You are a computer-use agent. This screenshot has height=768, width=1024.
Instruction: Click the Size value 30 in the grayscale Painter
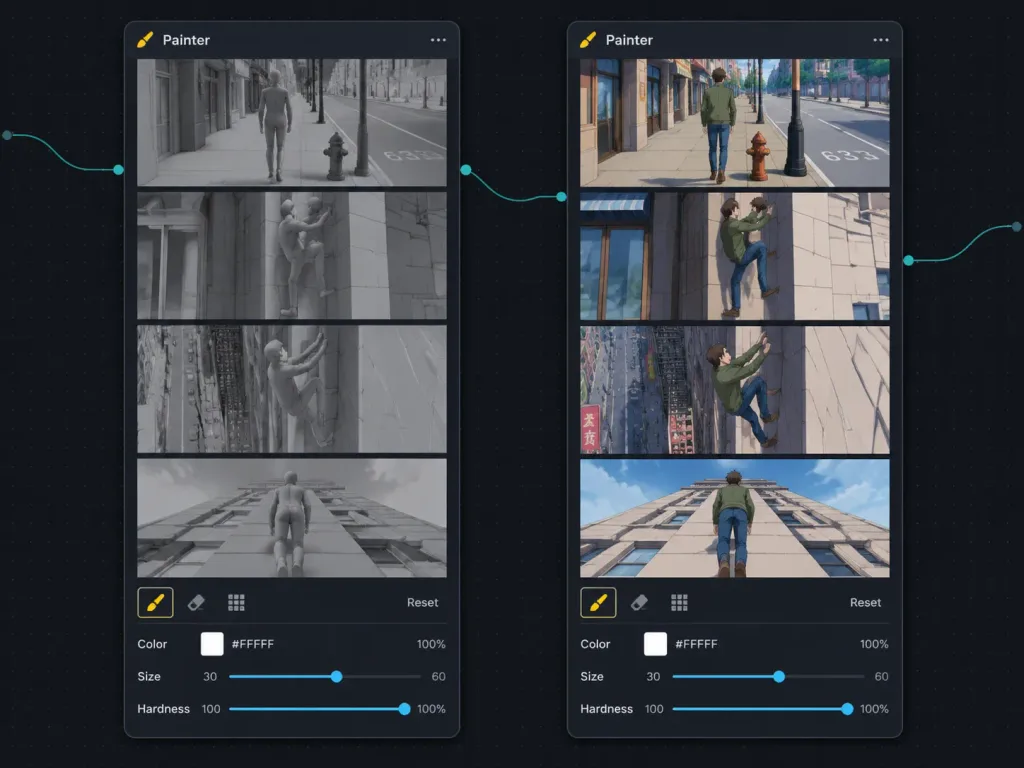(210, 677)
